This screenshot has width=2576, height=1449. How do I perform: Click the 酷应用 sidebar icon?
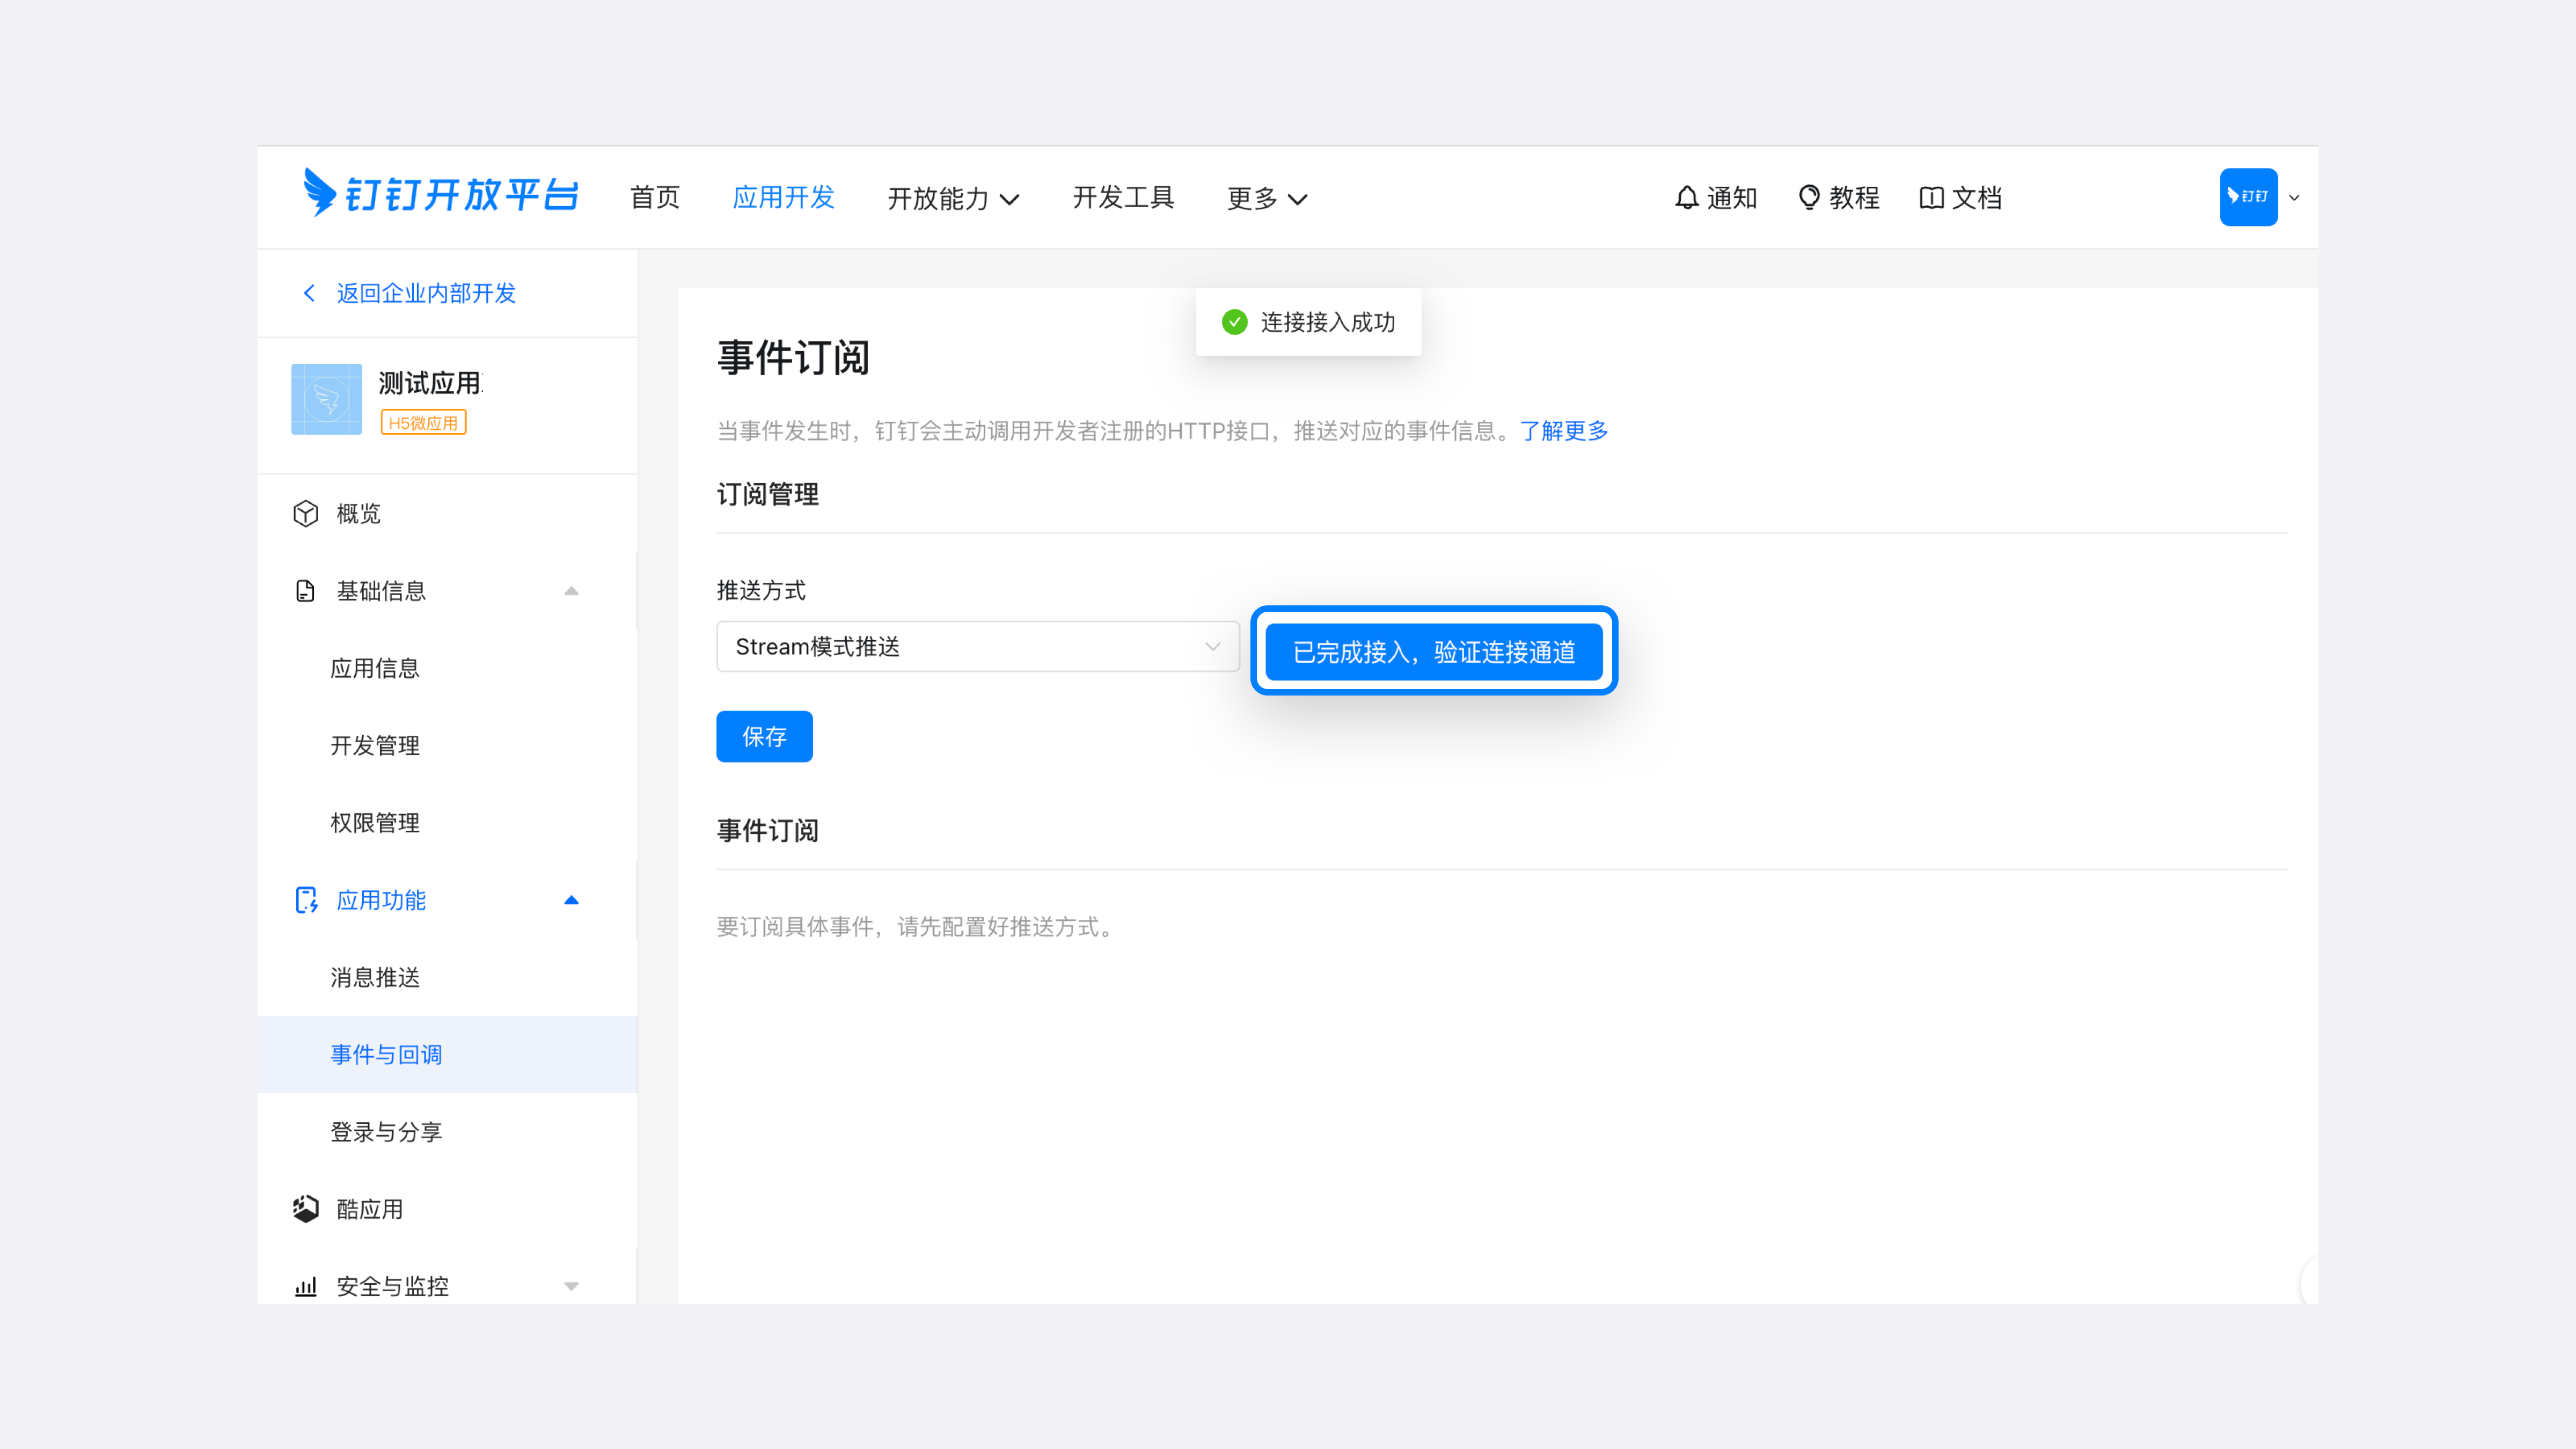point(305,1209)
